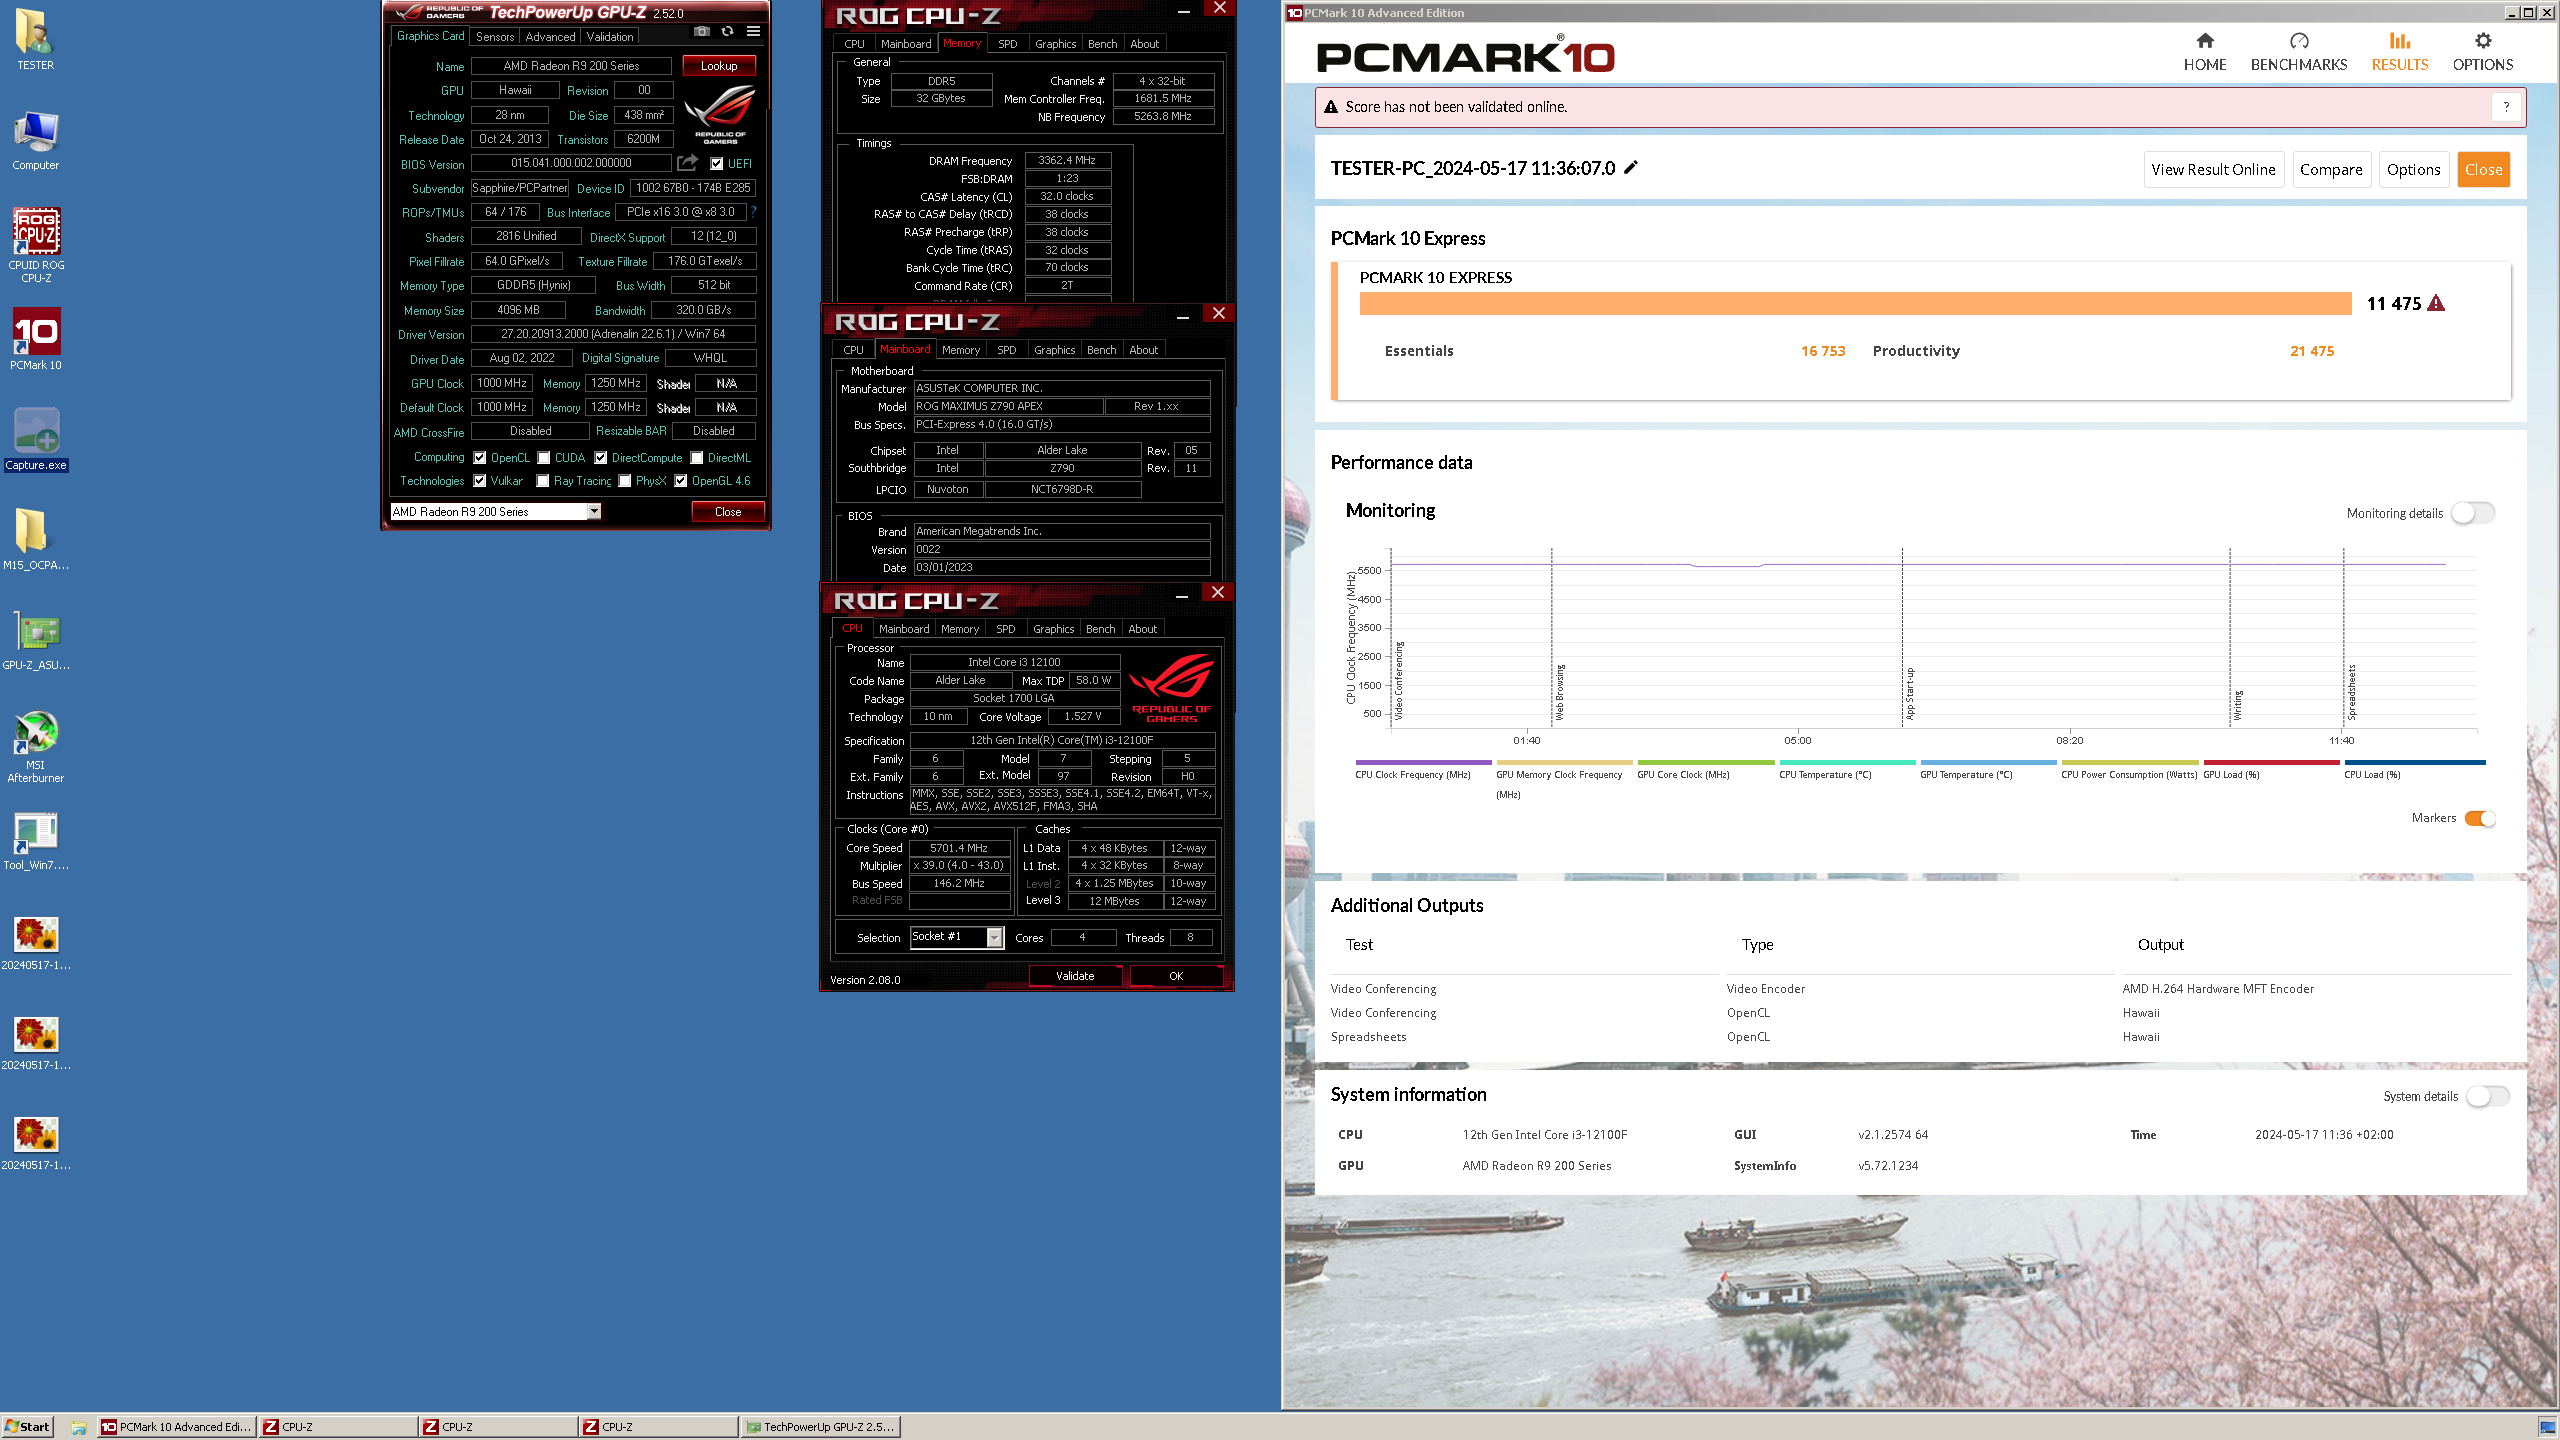
Task: Click the result Options button next to Compare
Action: point(2414,169)
